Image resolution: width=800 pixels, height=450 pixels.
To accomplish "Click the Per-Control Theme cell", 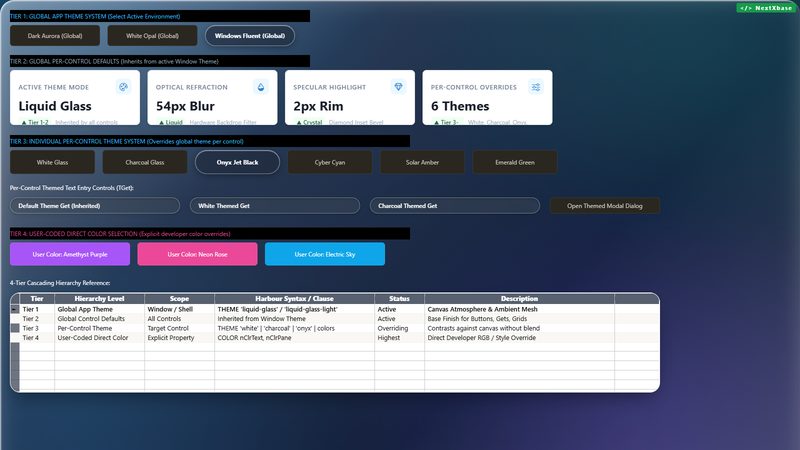I will [x=99, y=328].
